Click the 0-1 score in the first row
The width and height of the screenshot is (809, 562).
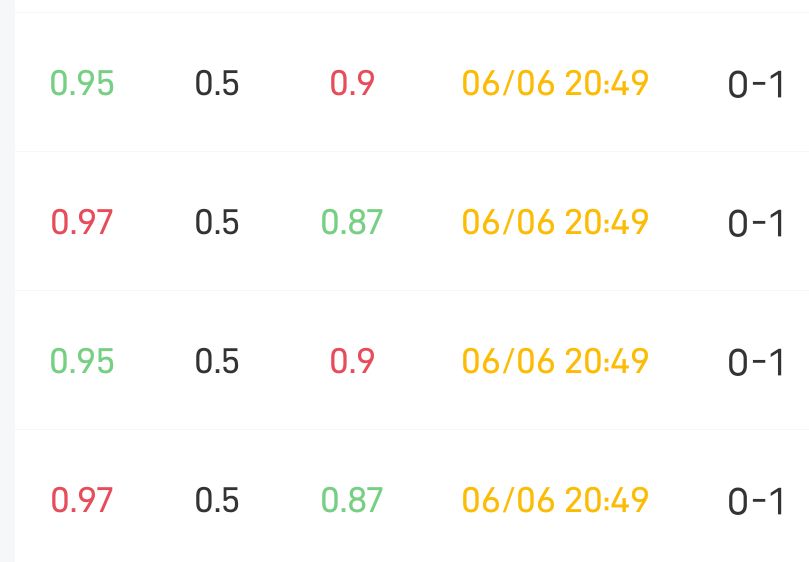(756, 86)
